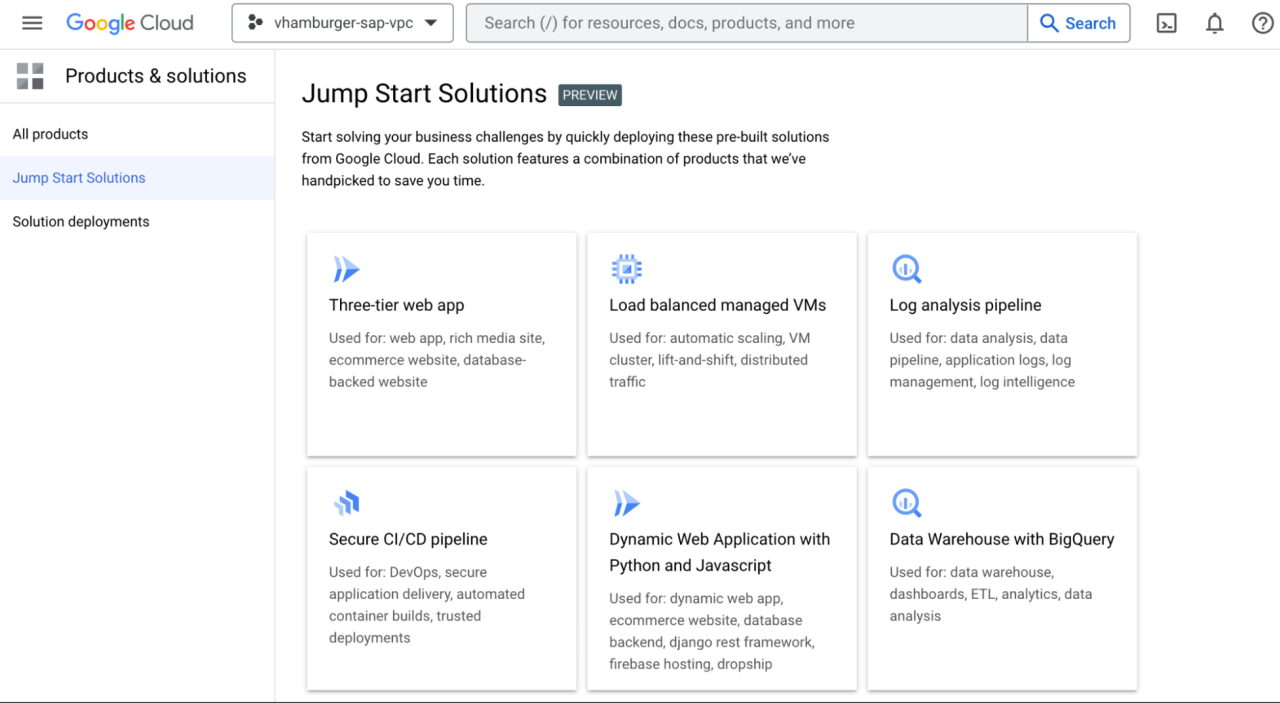Image resolution: width=1280 pixels, height=703 pixels.
Task: Open the help and support icon
Action: 1262,22
